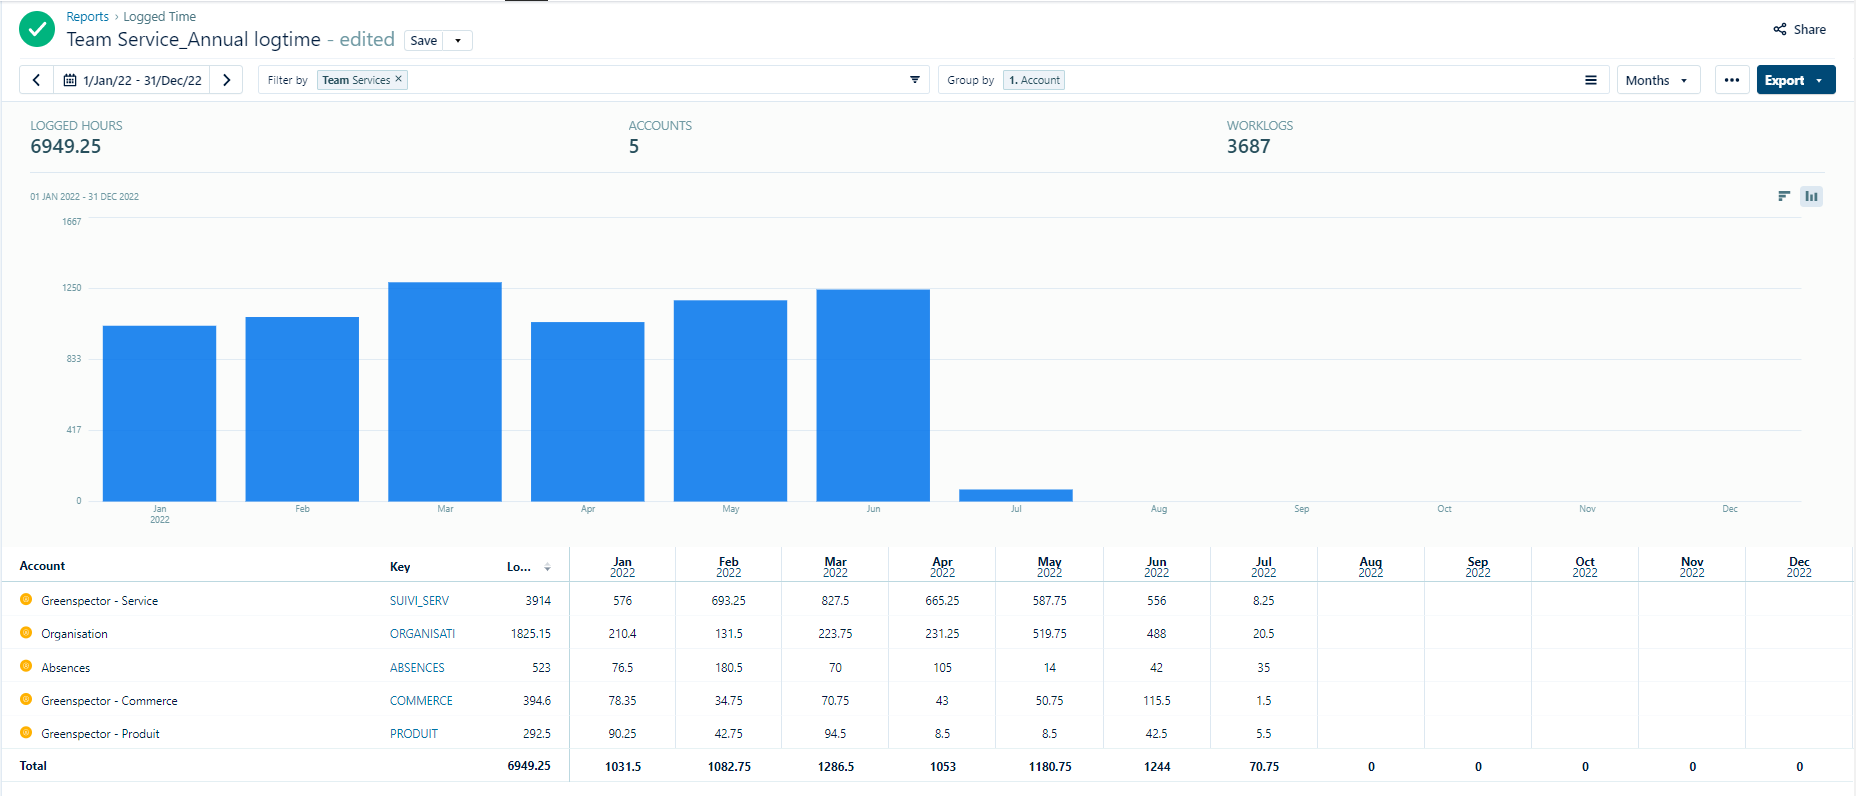Image resolution: width=1856 pixels, height=796 pixels.
Task: Open the three-dot more options menu
Action: pos(1731,80)
